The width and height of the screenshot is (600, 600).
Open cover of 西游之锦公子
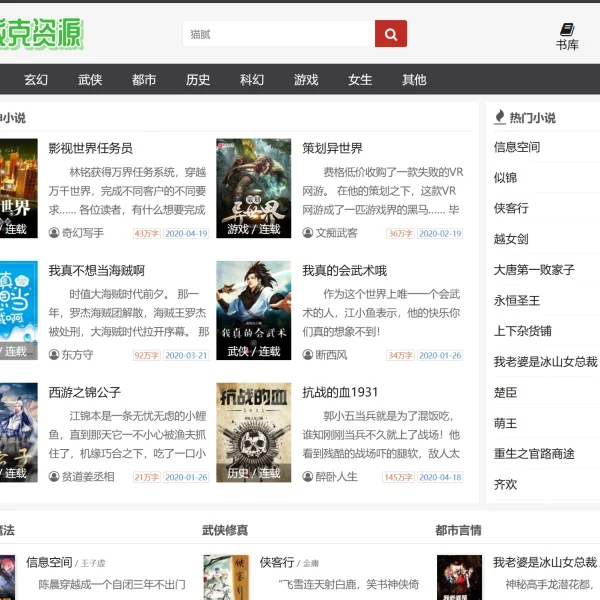(19, 432)
